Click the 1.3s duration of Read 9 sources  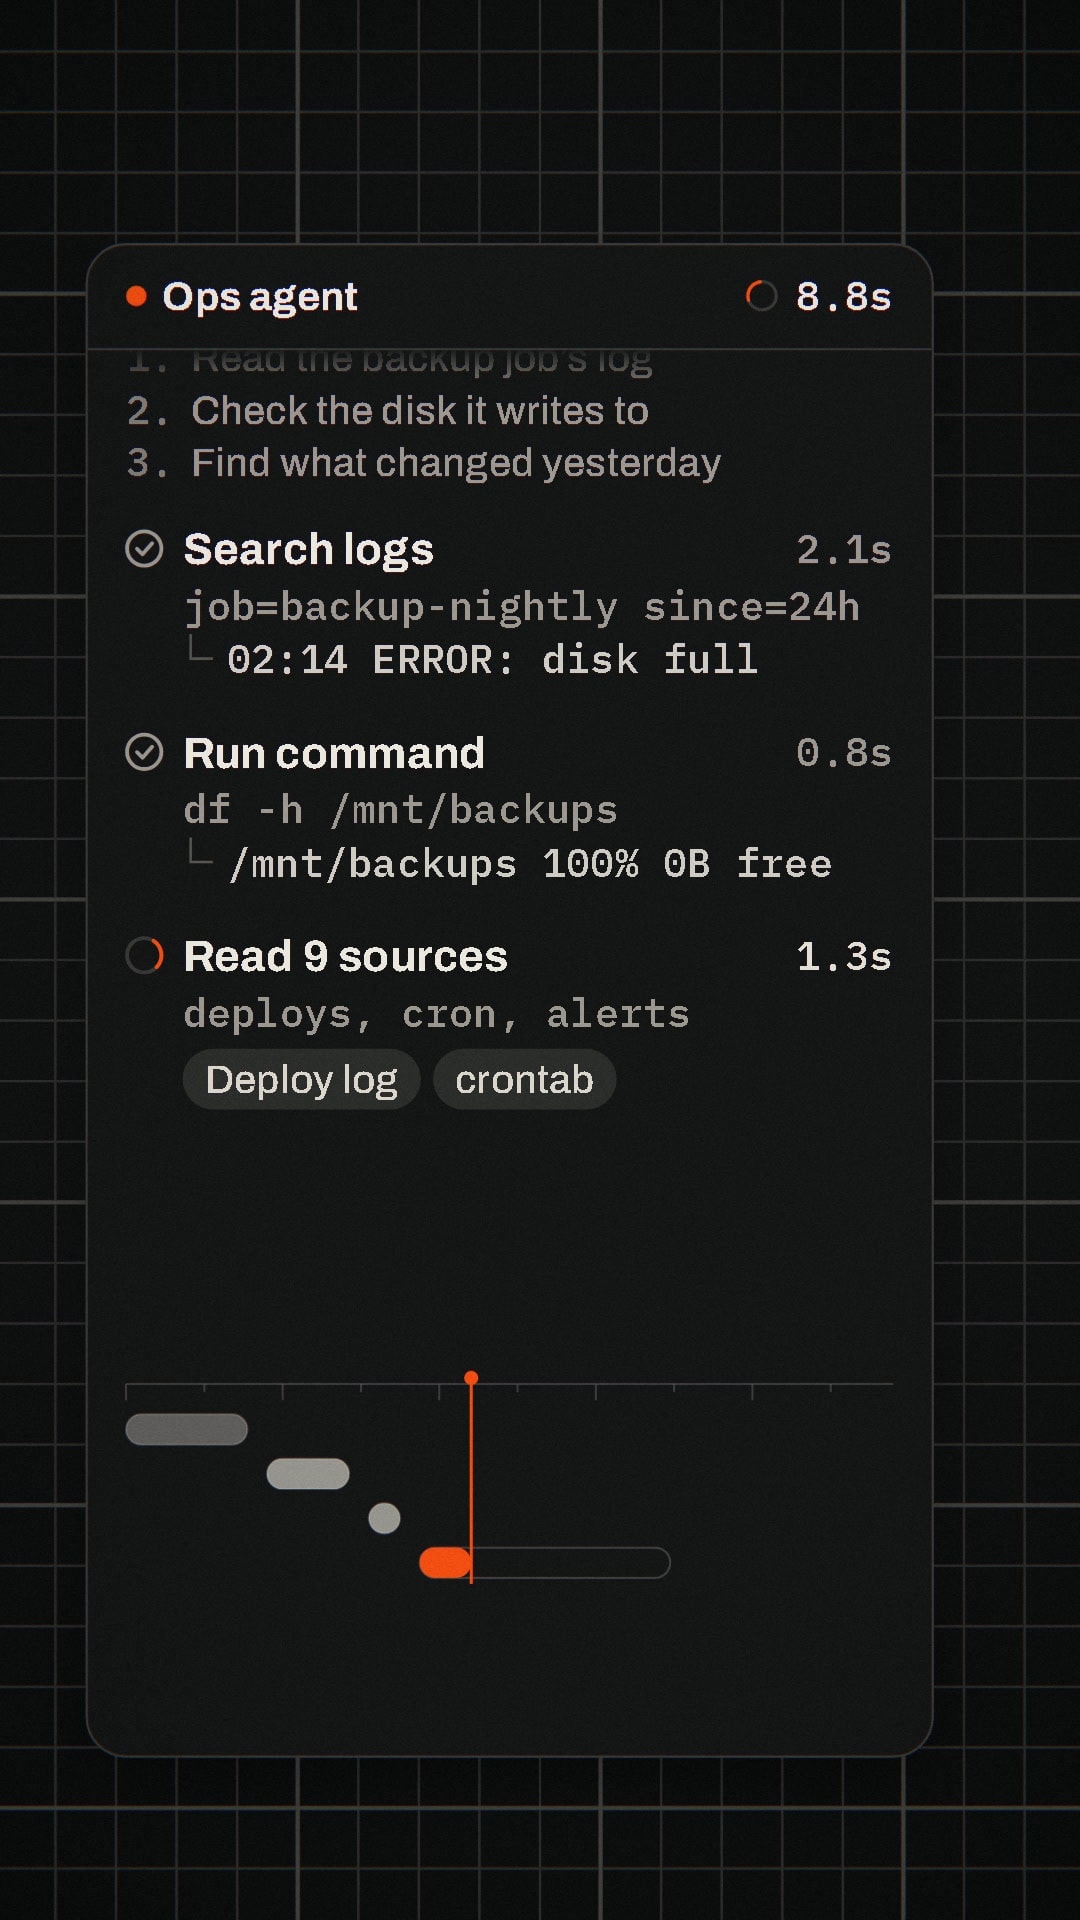pos(843,957)
